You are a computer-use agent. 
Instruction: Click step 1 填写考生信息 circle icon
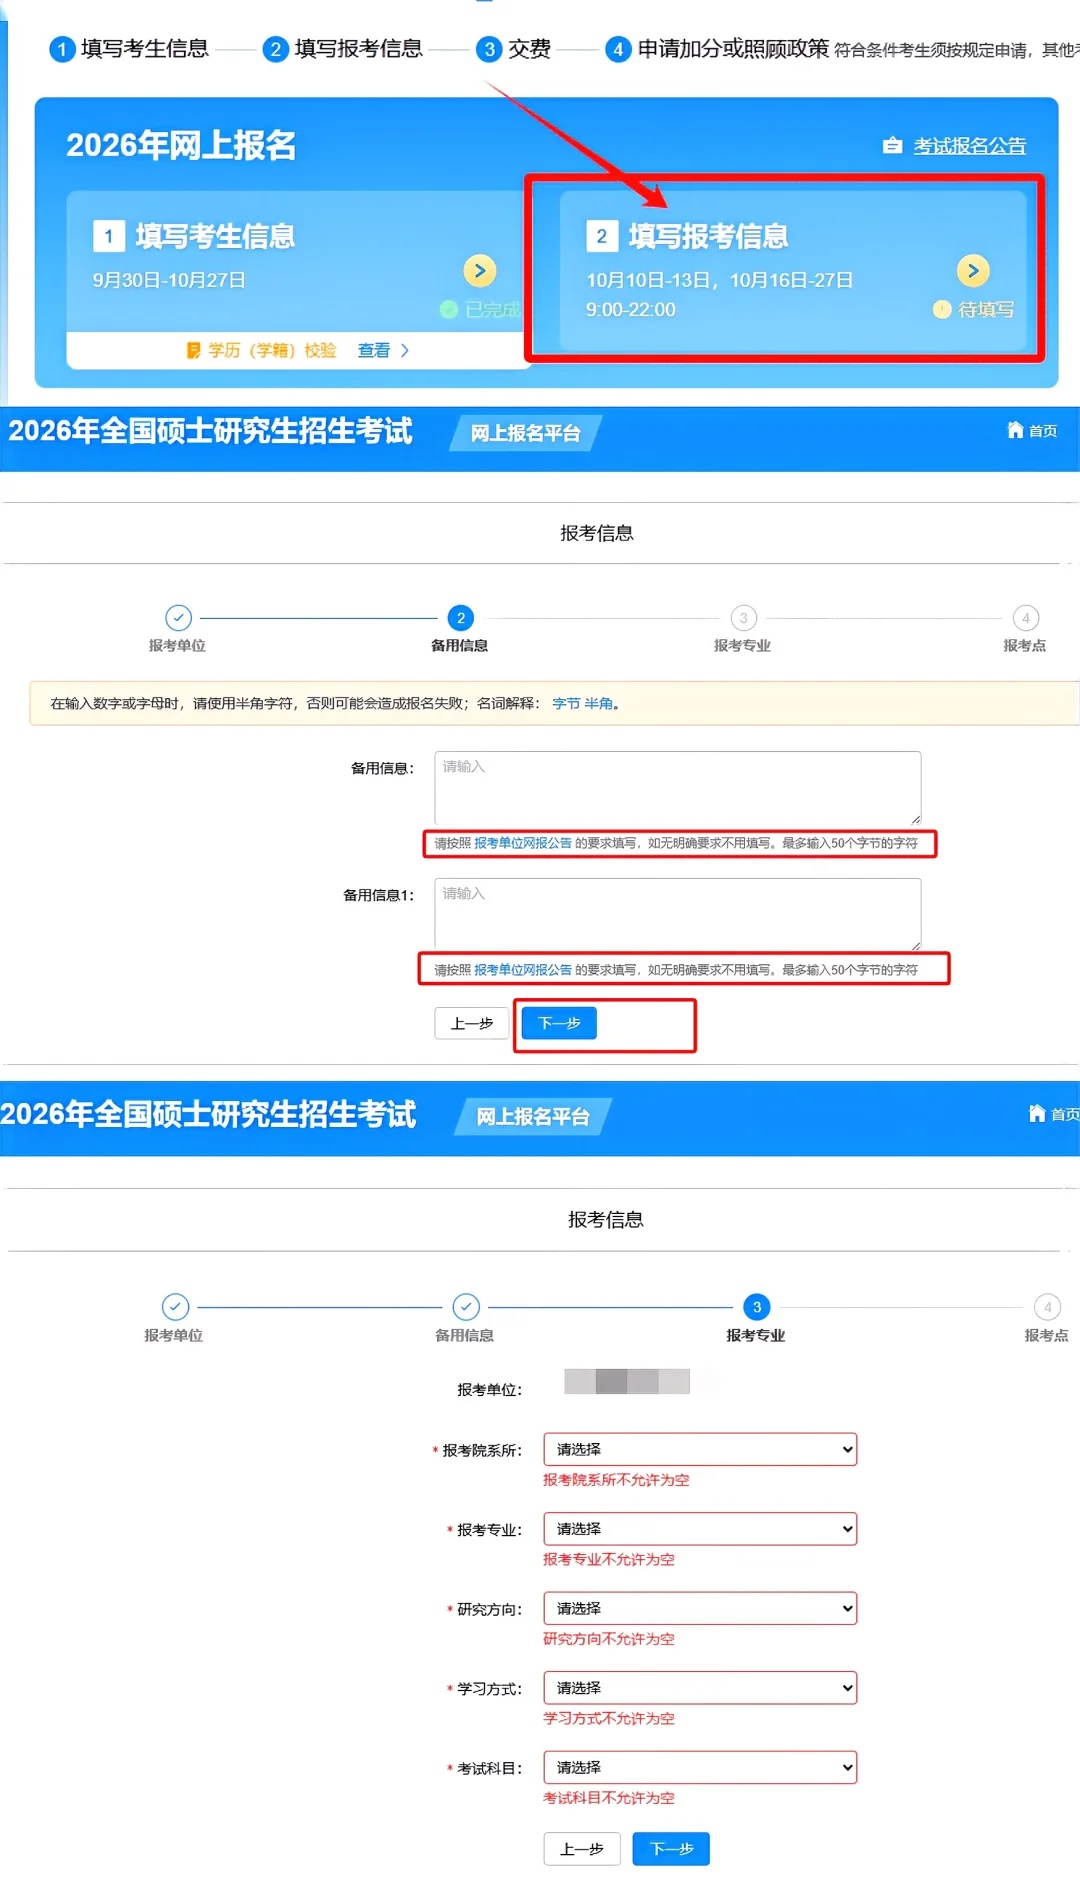[x=62, y=48]
